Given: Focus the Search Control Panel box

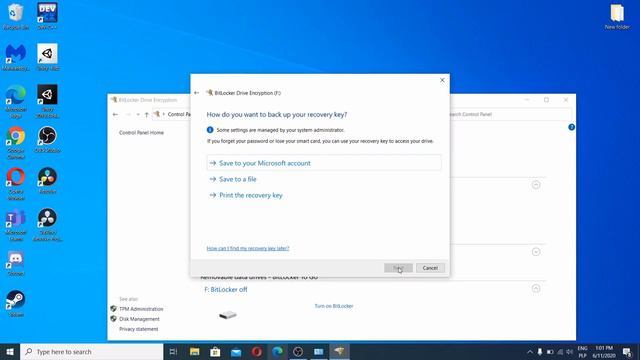Looking at the screenshot, I should [x=510, y=114].
